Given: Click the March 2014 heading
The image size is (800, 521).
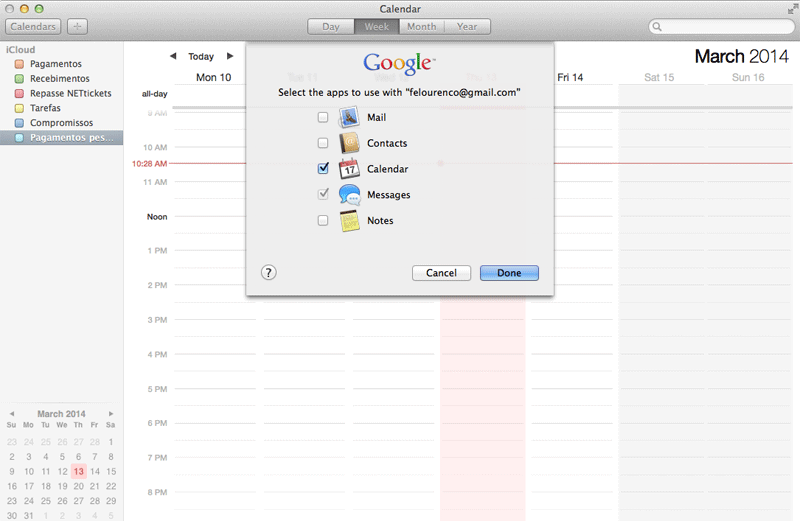Looking at the screenshot, I should (x=741, y=56).
